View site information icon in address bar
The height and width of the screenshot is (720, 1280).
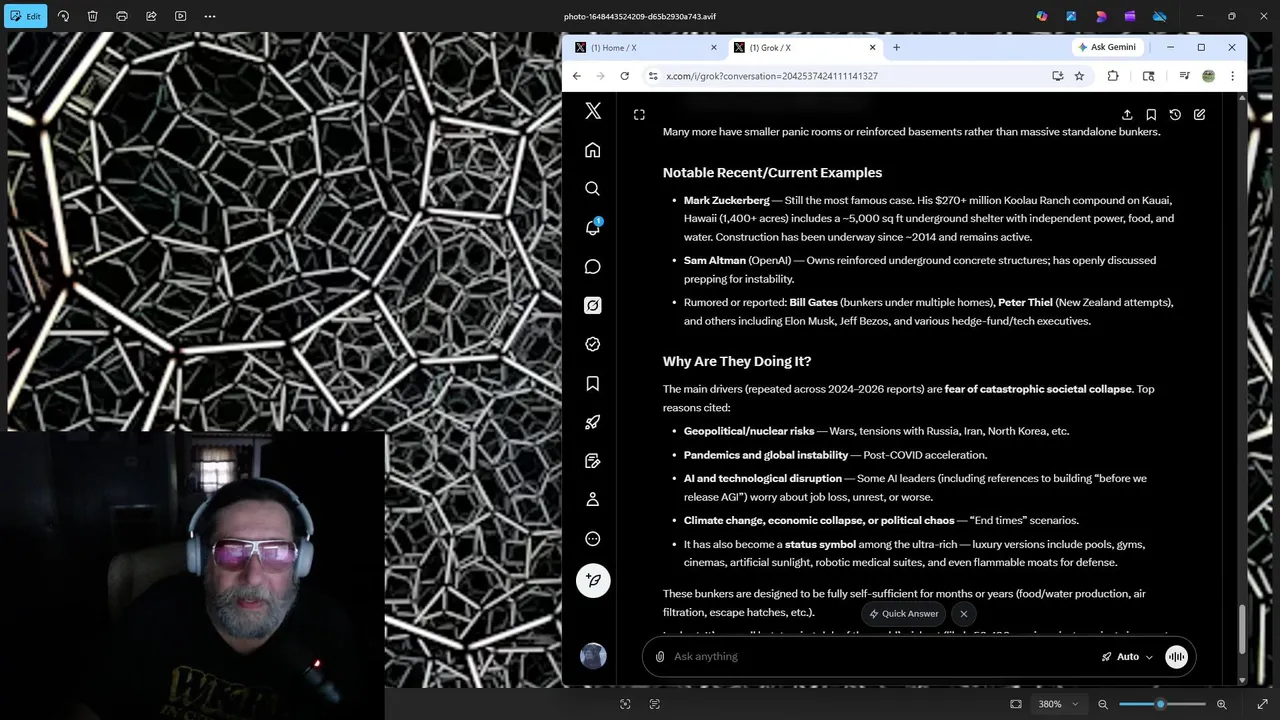click(x=653, y=76)
